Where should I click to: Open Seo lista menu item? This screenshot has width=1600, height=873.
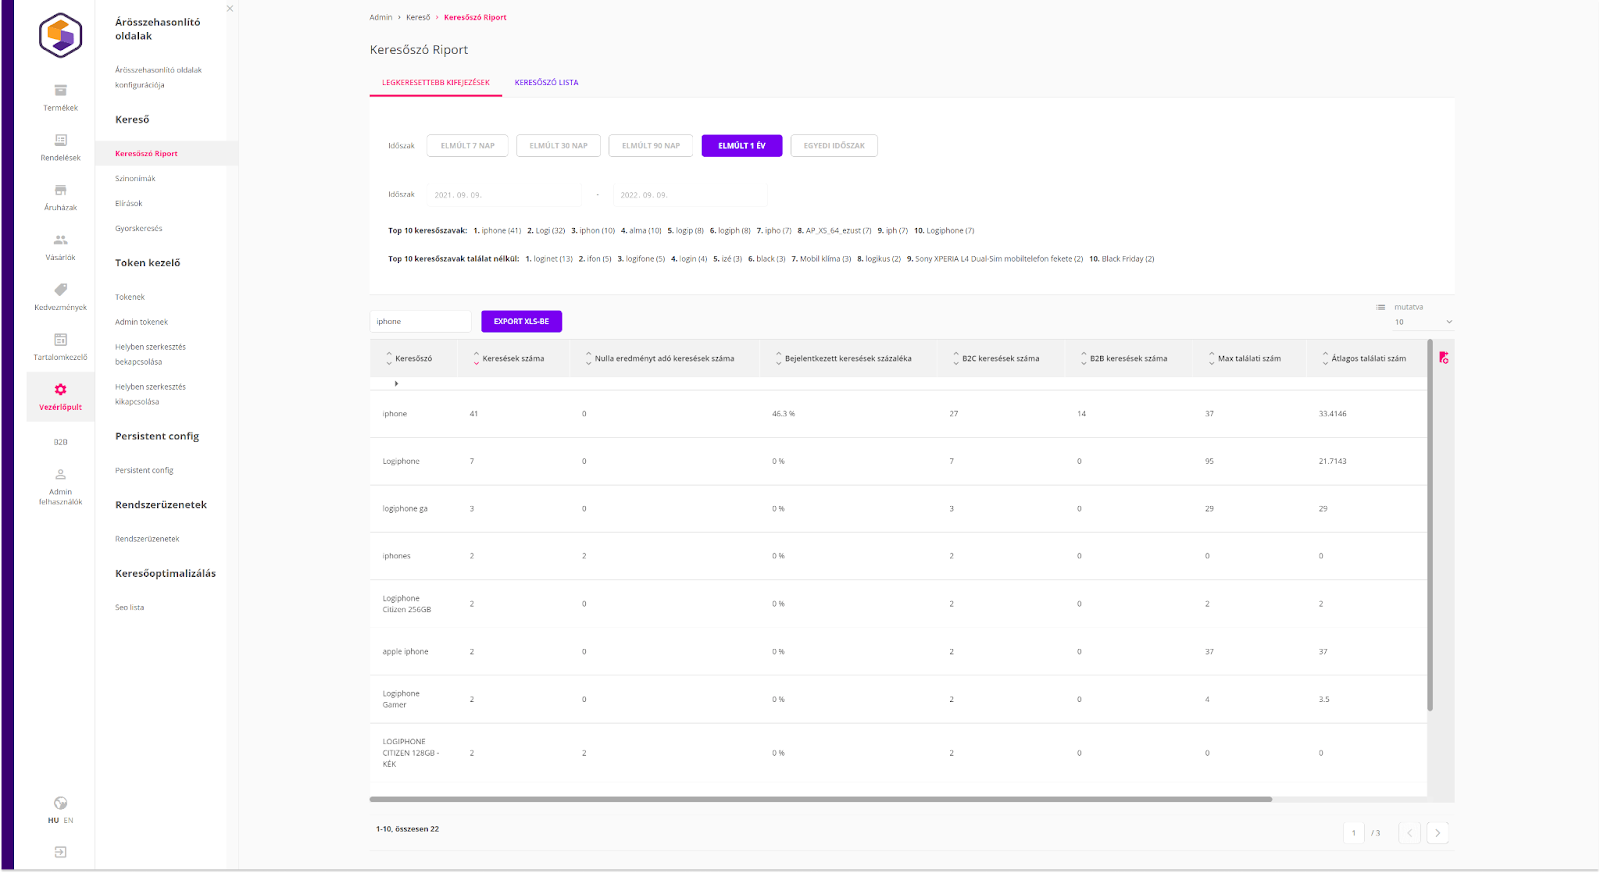click(129, 608)
